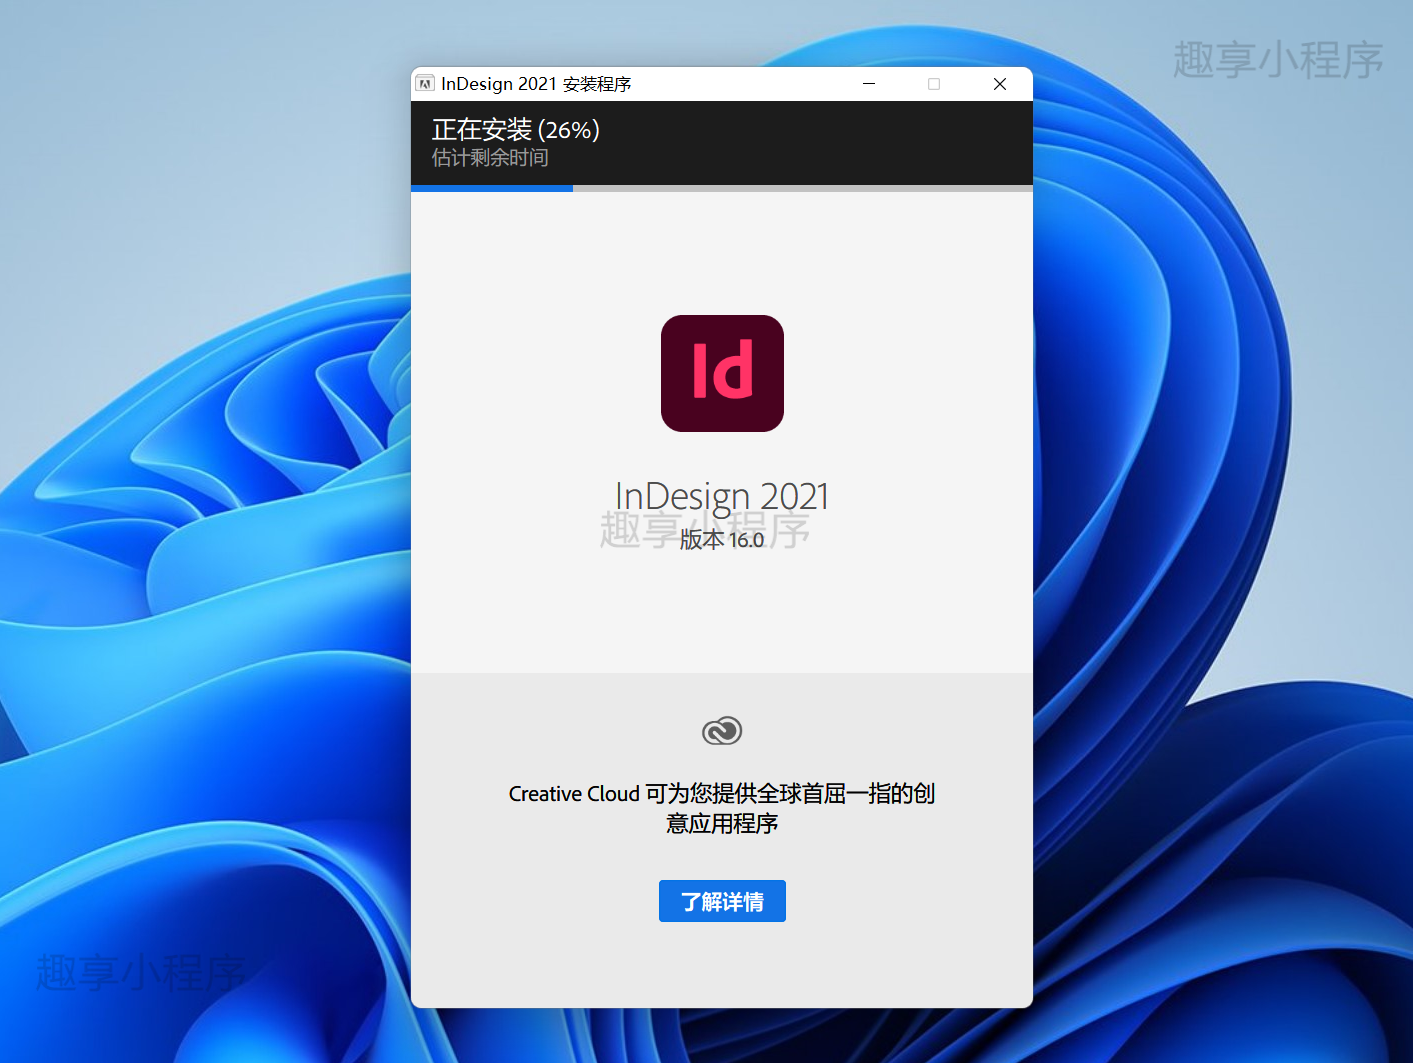Screen dimensions: 1413x1063
Task: Click the InDesign Id app logo
Action: coord(722,373)
